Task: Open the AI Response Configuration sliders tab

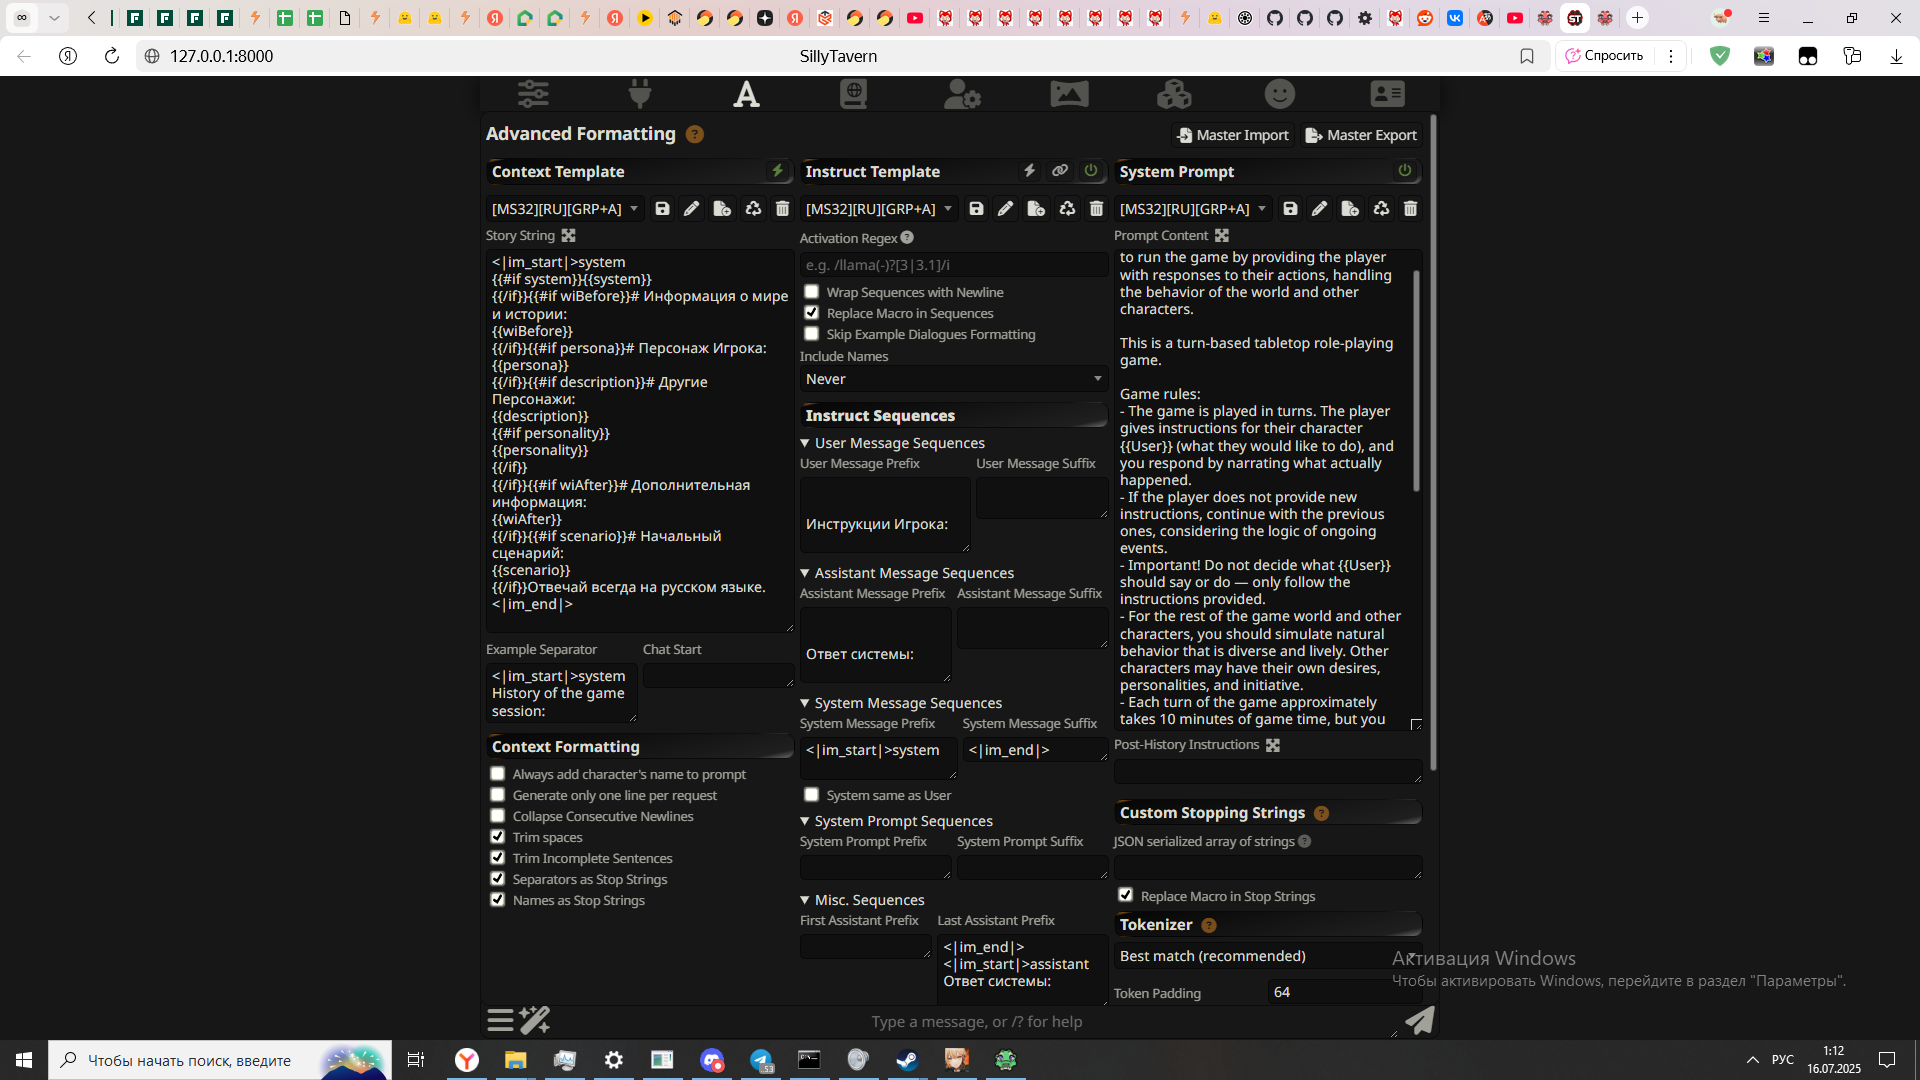Action: [533, 94]
